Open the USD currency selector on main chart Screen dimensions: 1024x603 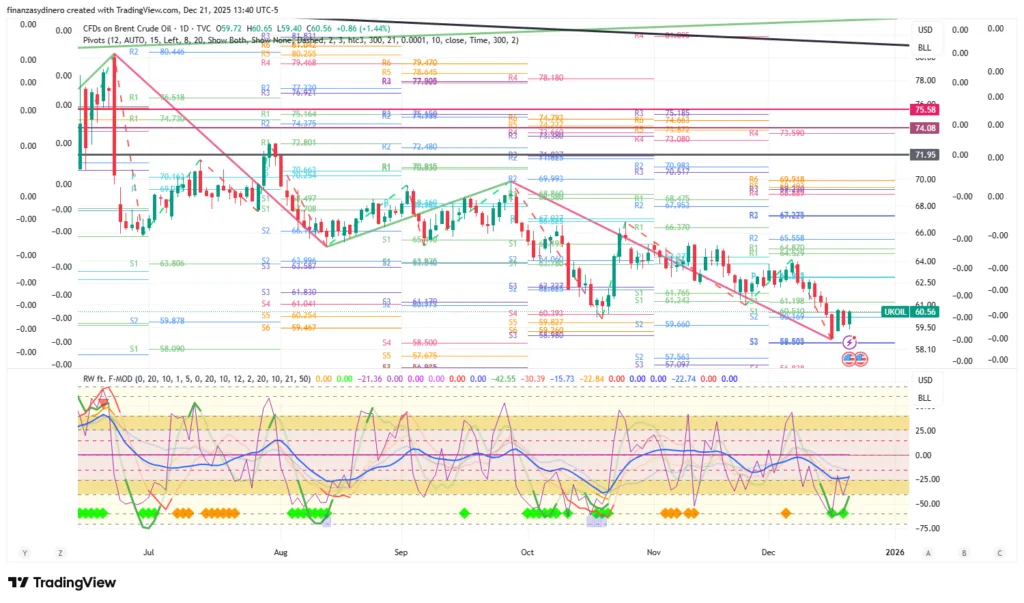[x=924, y=30]
